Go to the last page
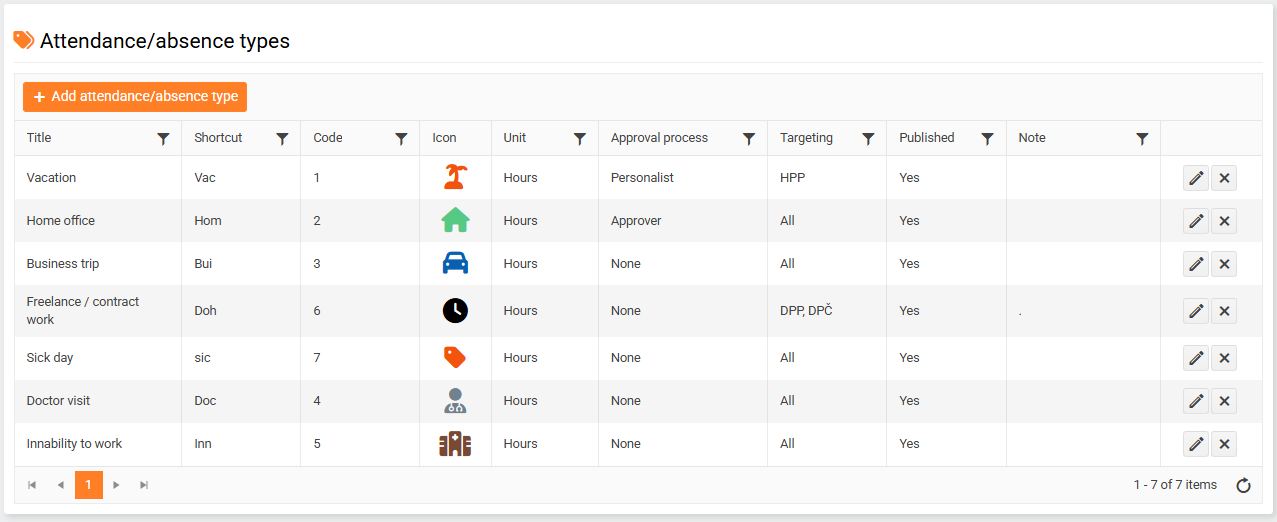Screen dimensions: 1277x522 click(144, 485)
